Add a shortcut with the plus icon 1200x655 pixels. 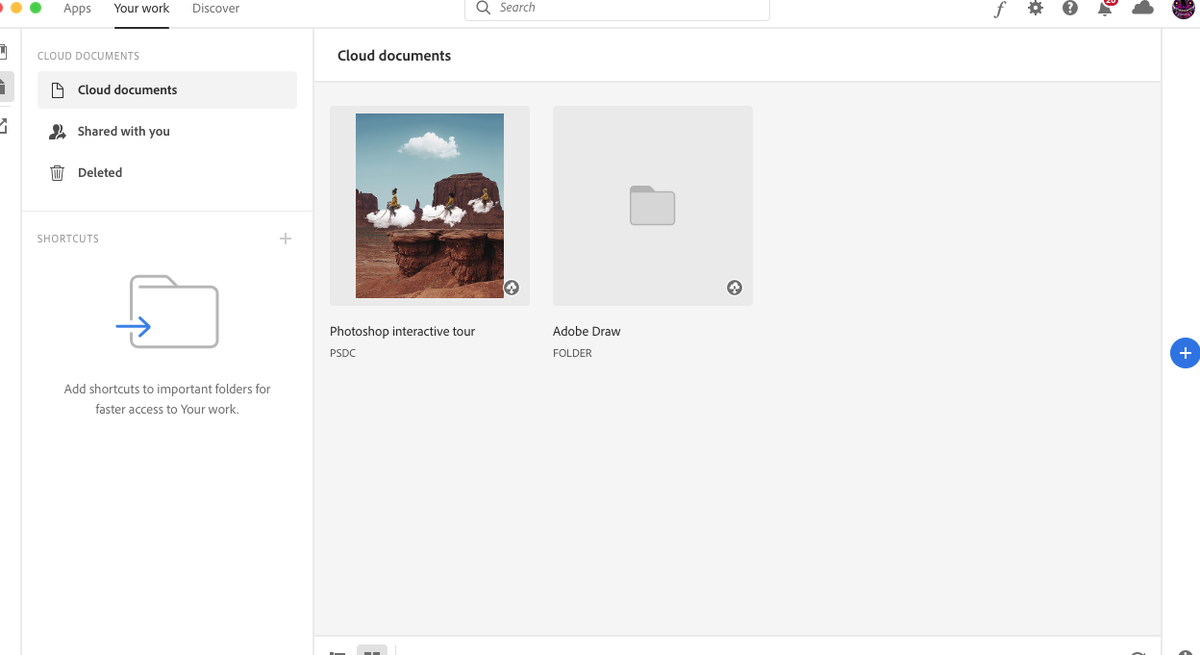tap(285, 239)
